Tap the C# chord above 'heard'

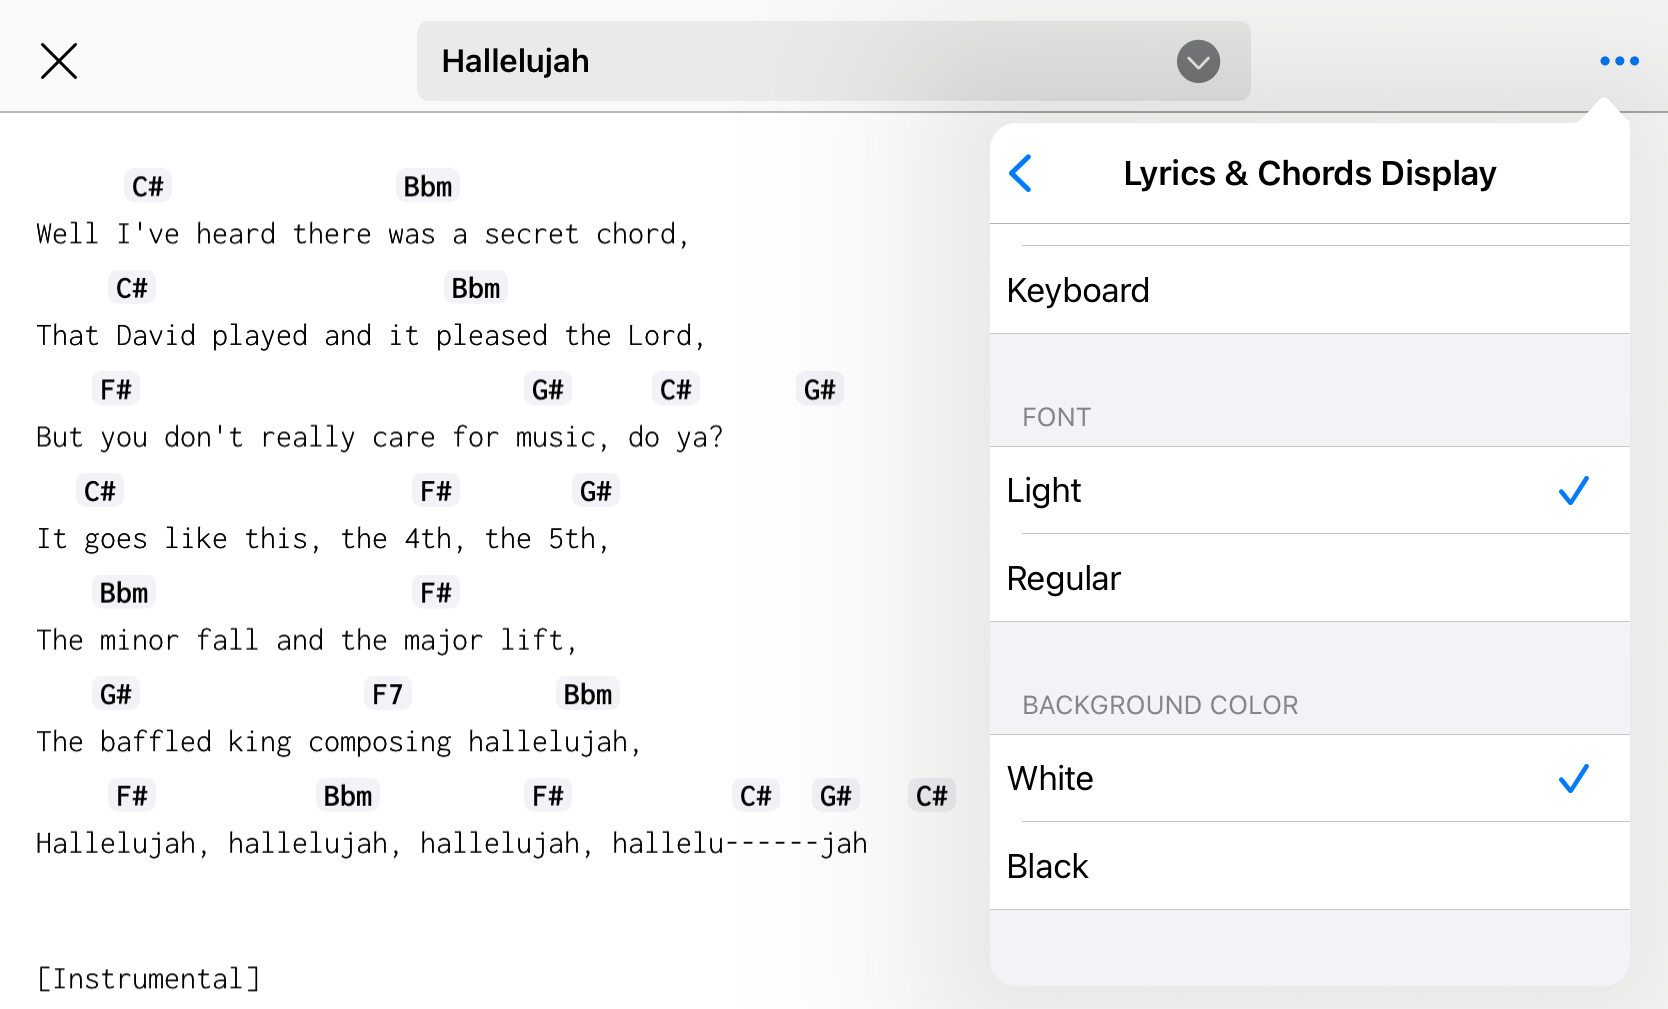click(x=148, y=186)
